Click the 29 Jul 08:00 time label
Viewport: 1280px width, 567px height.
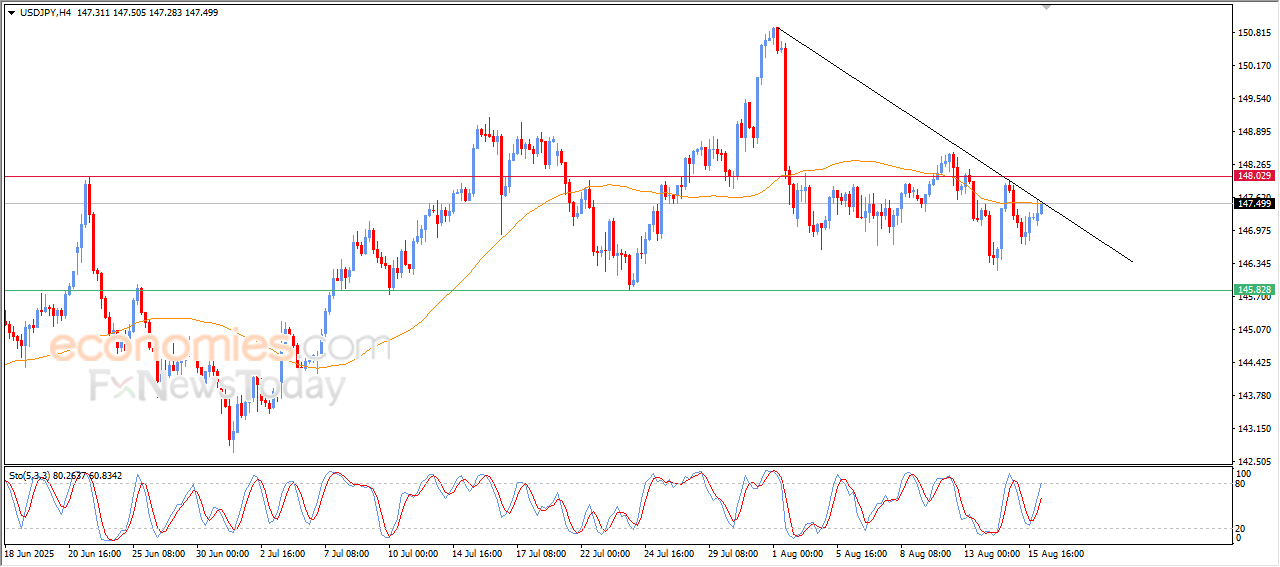point(735,553)
